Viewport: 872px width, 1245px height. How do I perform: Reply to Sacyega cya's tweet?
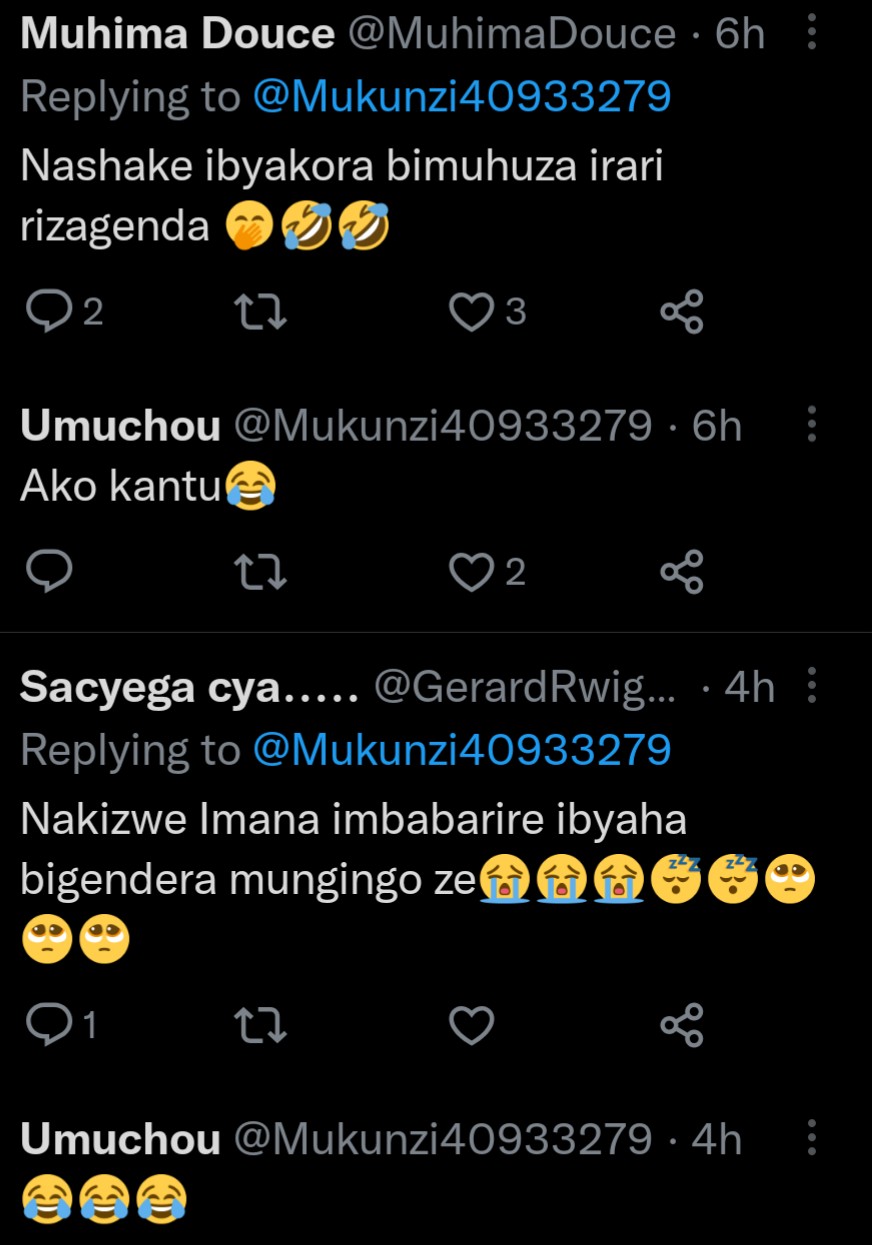pos(47,1026)
